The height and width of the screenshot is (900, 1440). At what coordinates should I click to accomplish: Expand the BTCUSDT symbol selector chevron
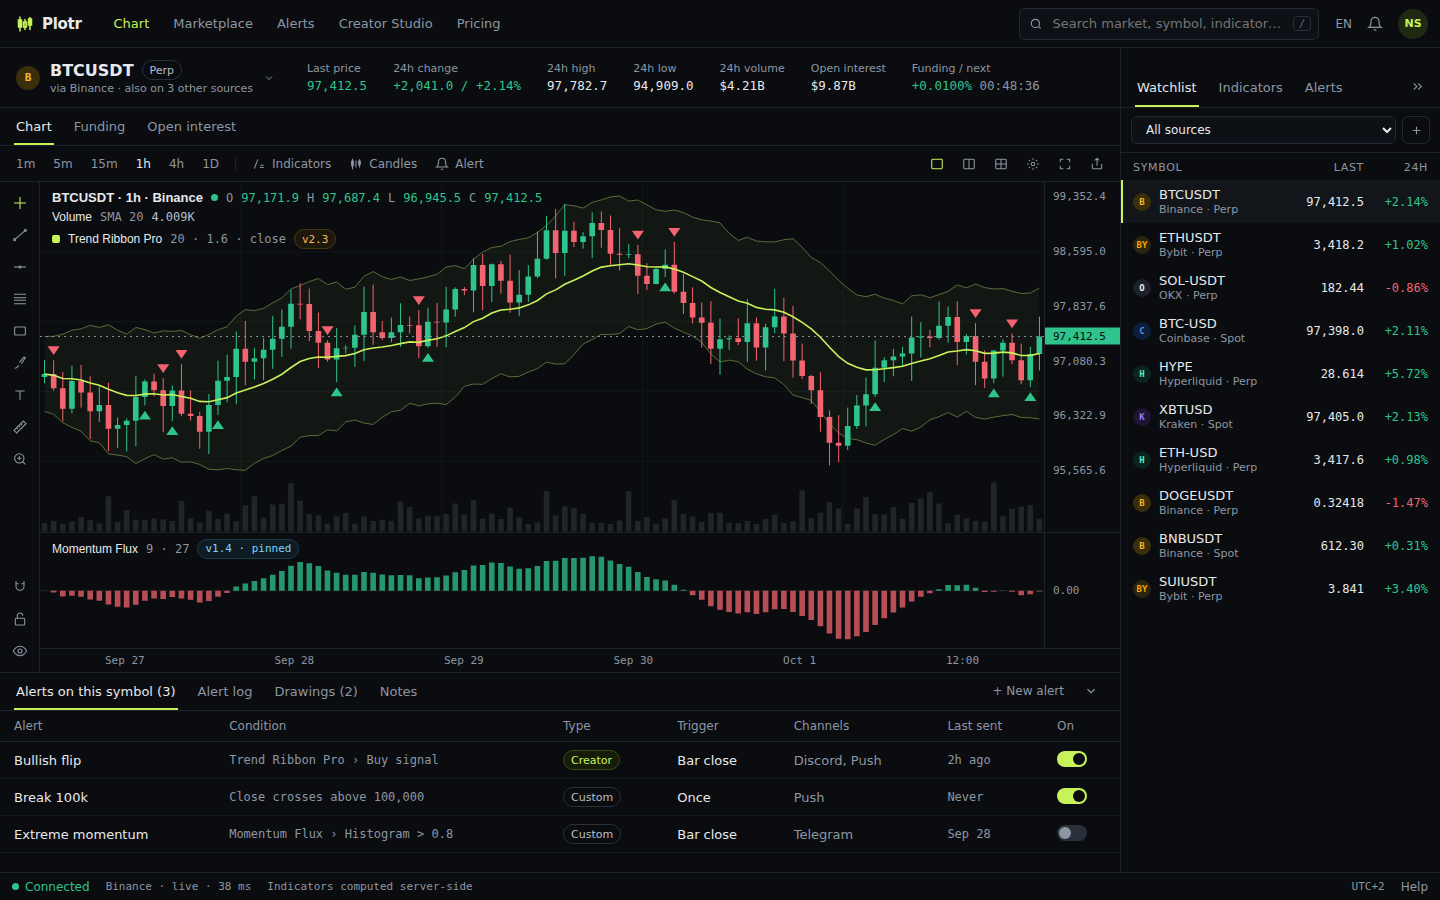tap(269, 78)
